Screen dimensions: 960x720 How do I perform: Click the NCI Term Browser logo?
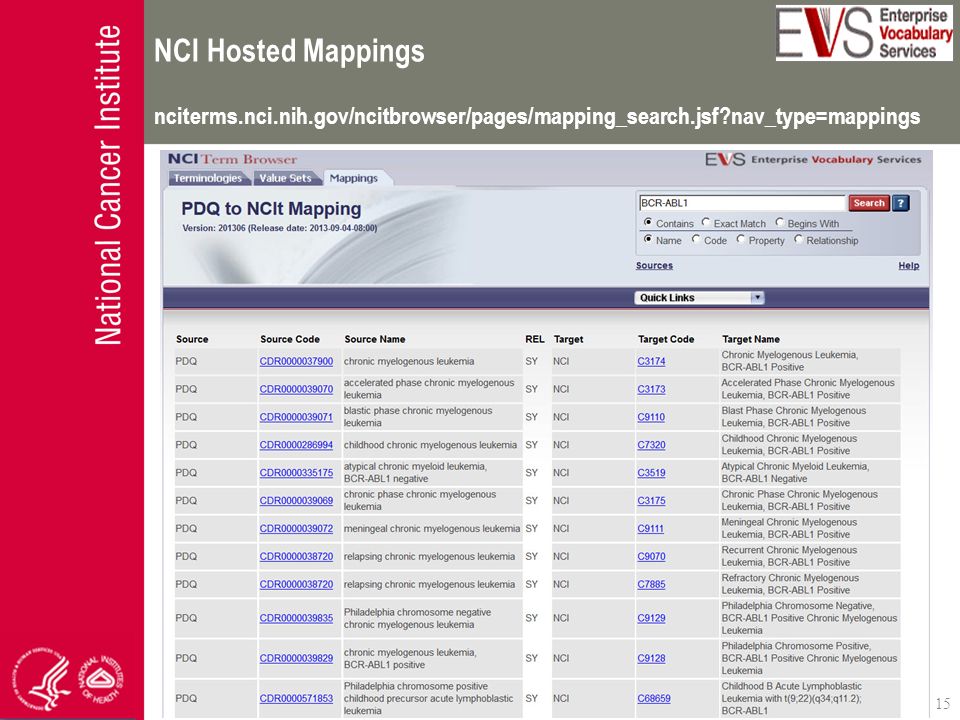click(x=232, y=159)
